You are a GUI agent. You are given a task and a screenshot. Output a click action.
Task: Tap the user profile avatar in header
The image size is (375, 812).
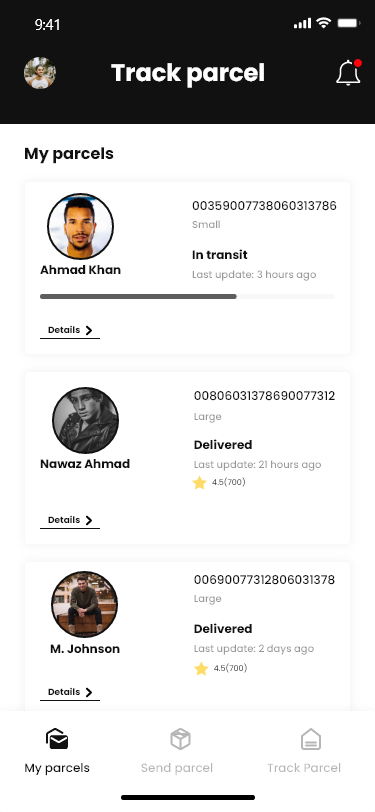40,73
